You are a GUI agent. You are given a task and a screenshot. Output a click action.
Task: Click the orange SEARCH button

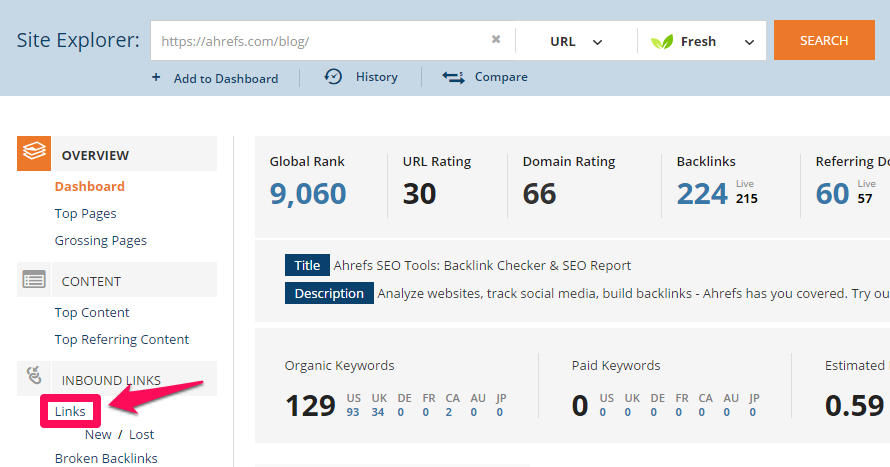point(824,40)
